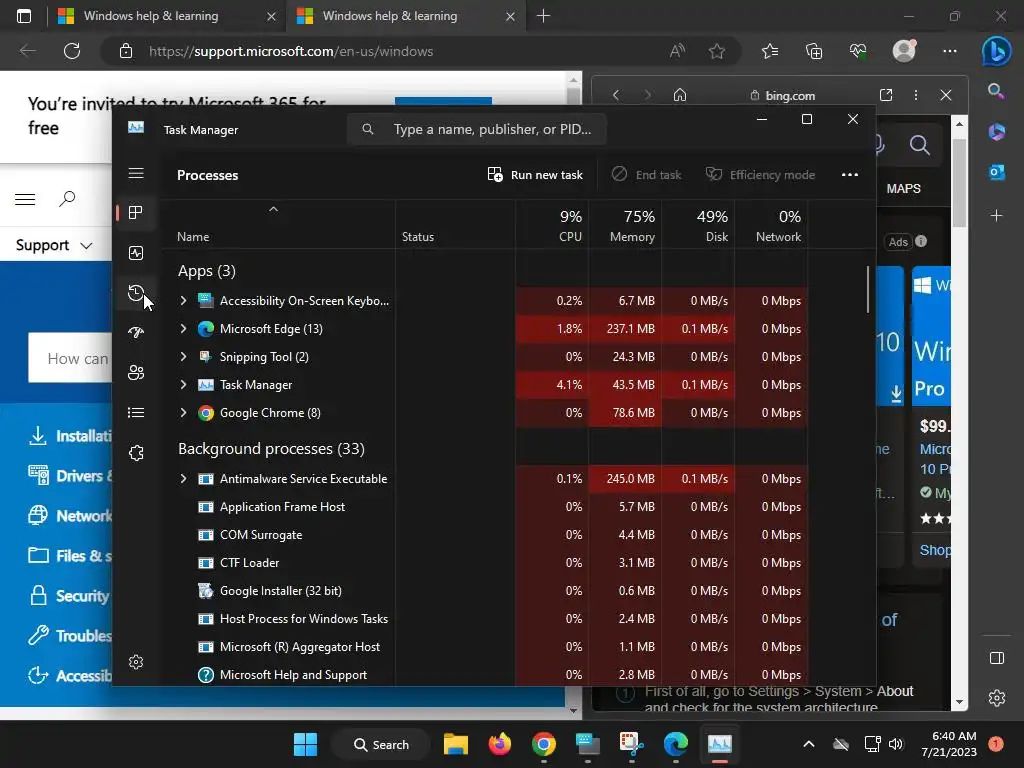
Task: Add this page to favorites star icon
Action: 717,51
